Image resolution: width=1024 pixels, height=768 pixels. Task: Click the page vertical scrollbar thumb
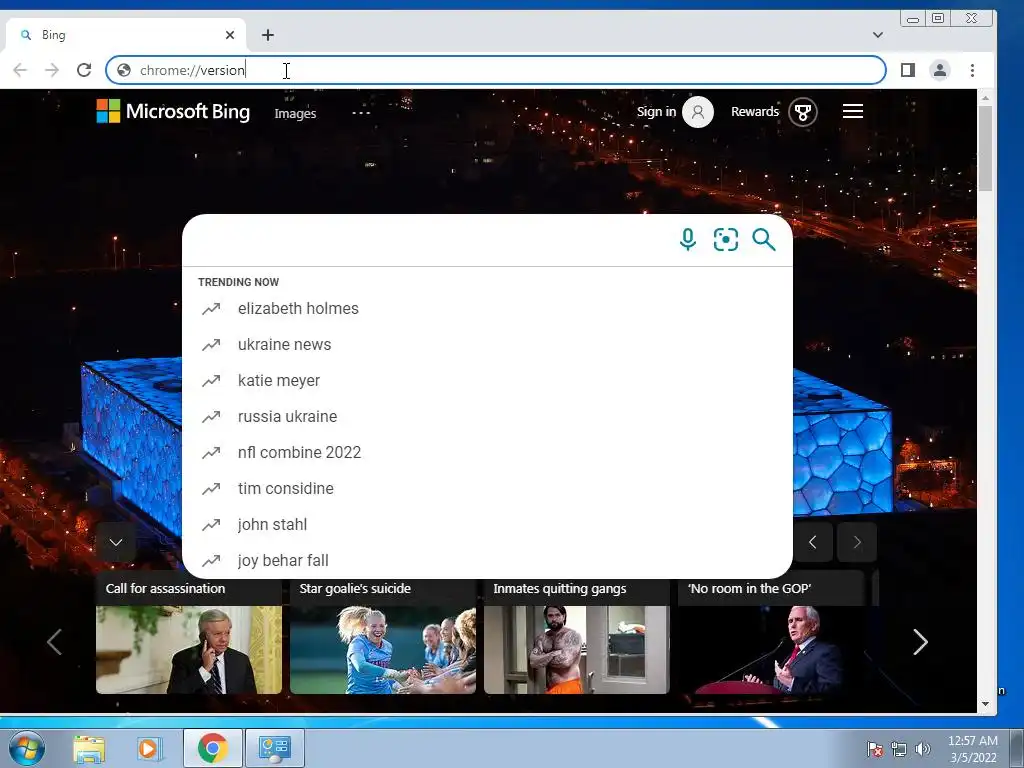tap(985, 149)
